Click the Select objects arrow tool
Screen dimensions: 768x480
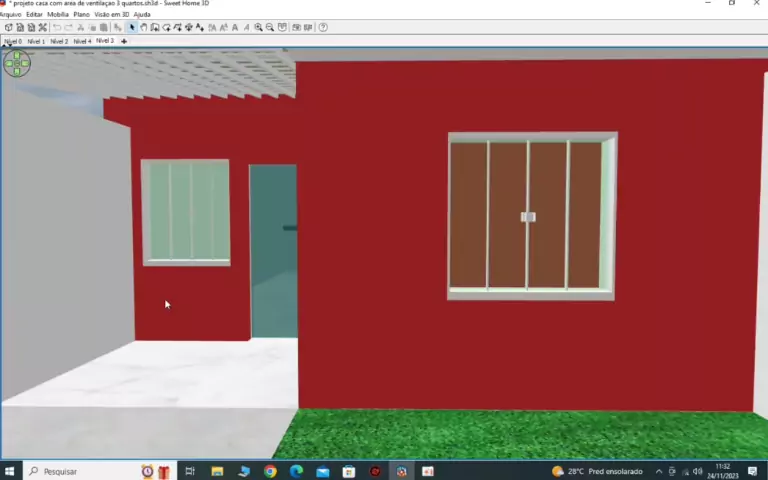coord(132,27)
